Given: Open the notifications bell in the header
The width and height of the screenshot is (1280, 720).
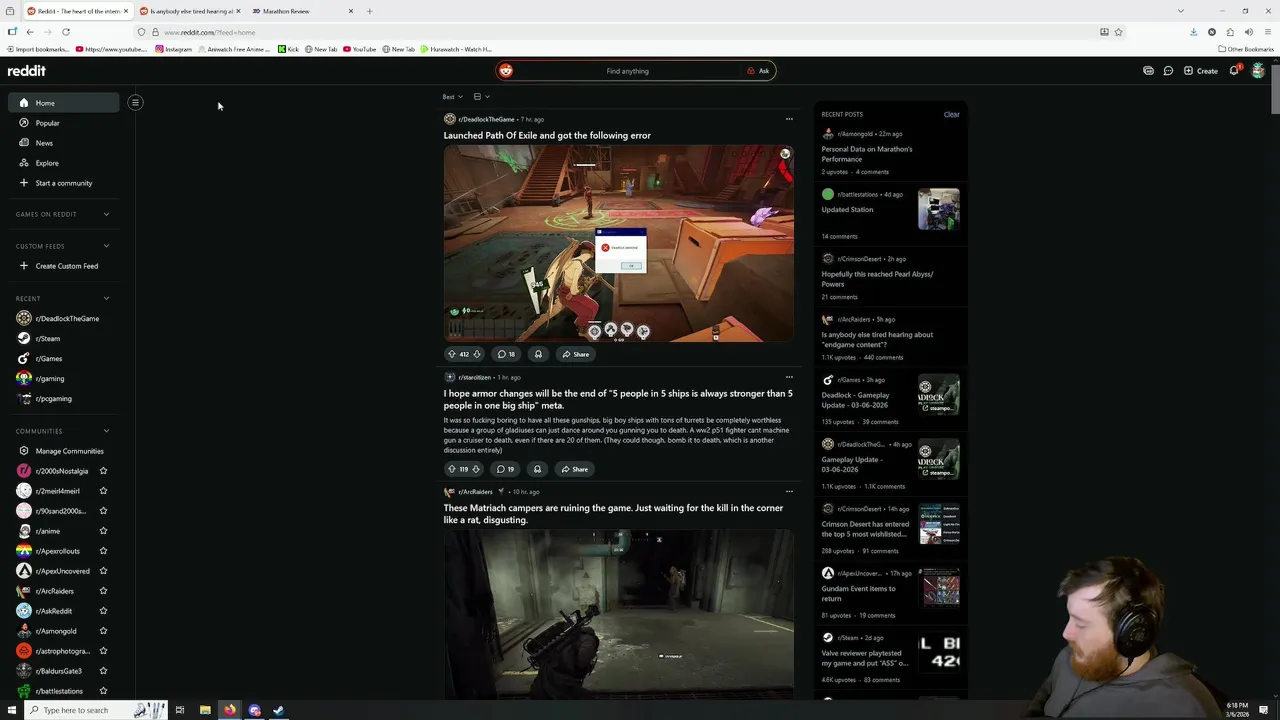Looking at the screenshot, I should tap(1234, 71).
